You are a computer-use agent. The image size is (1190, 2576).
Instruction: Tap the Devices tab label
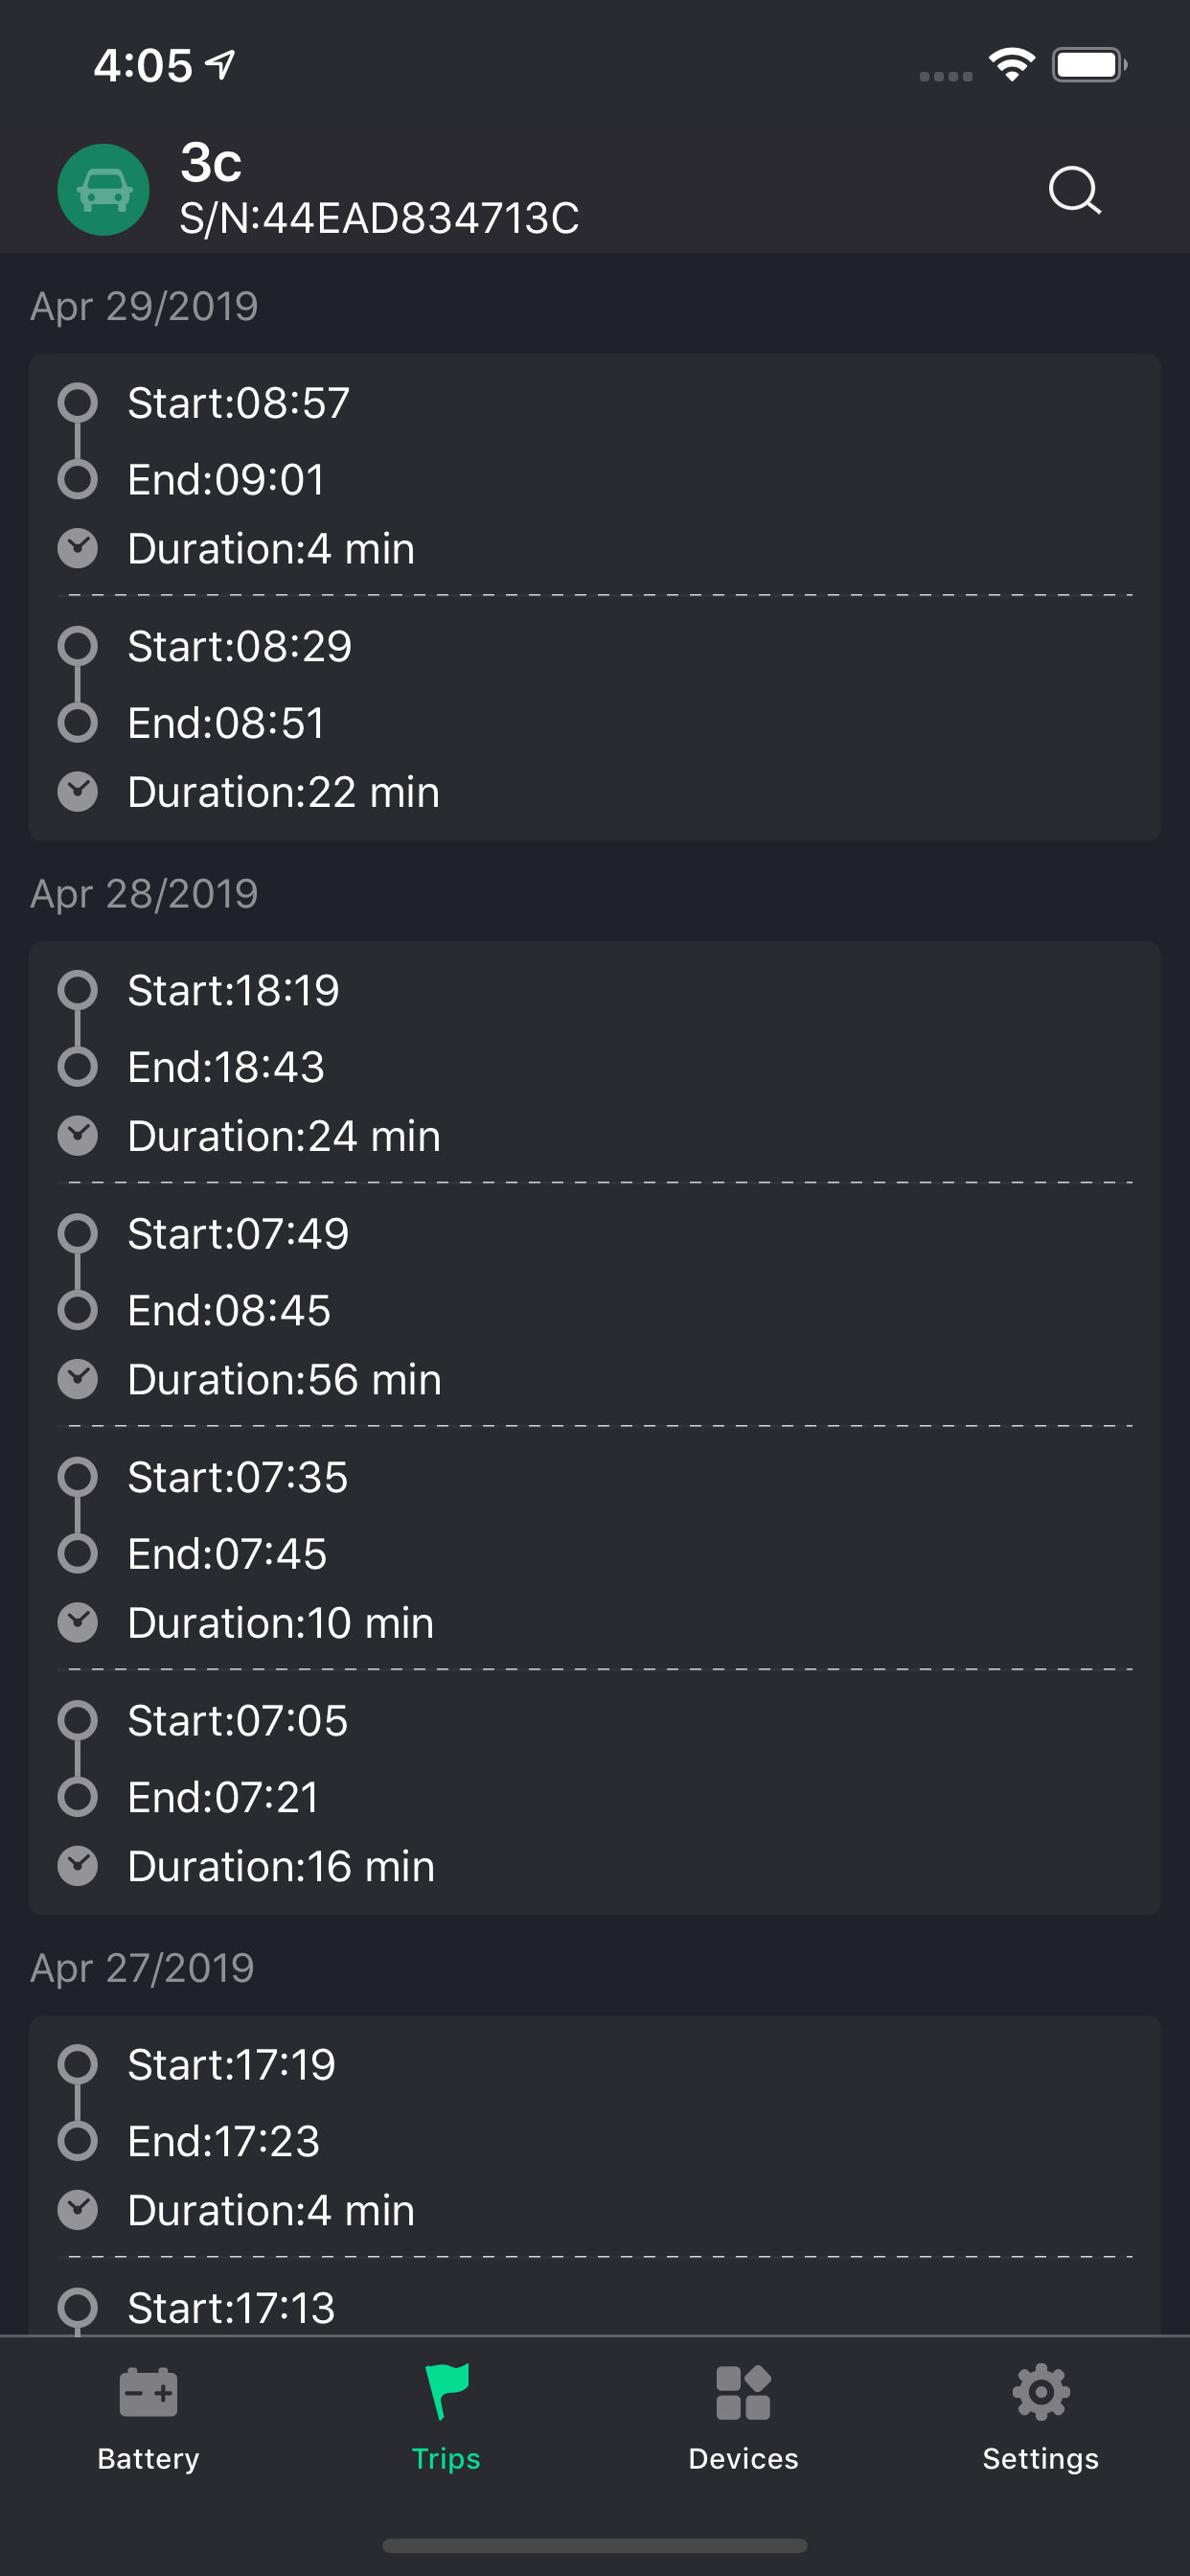pos(743,2459)
